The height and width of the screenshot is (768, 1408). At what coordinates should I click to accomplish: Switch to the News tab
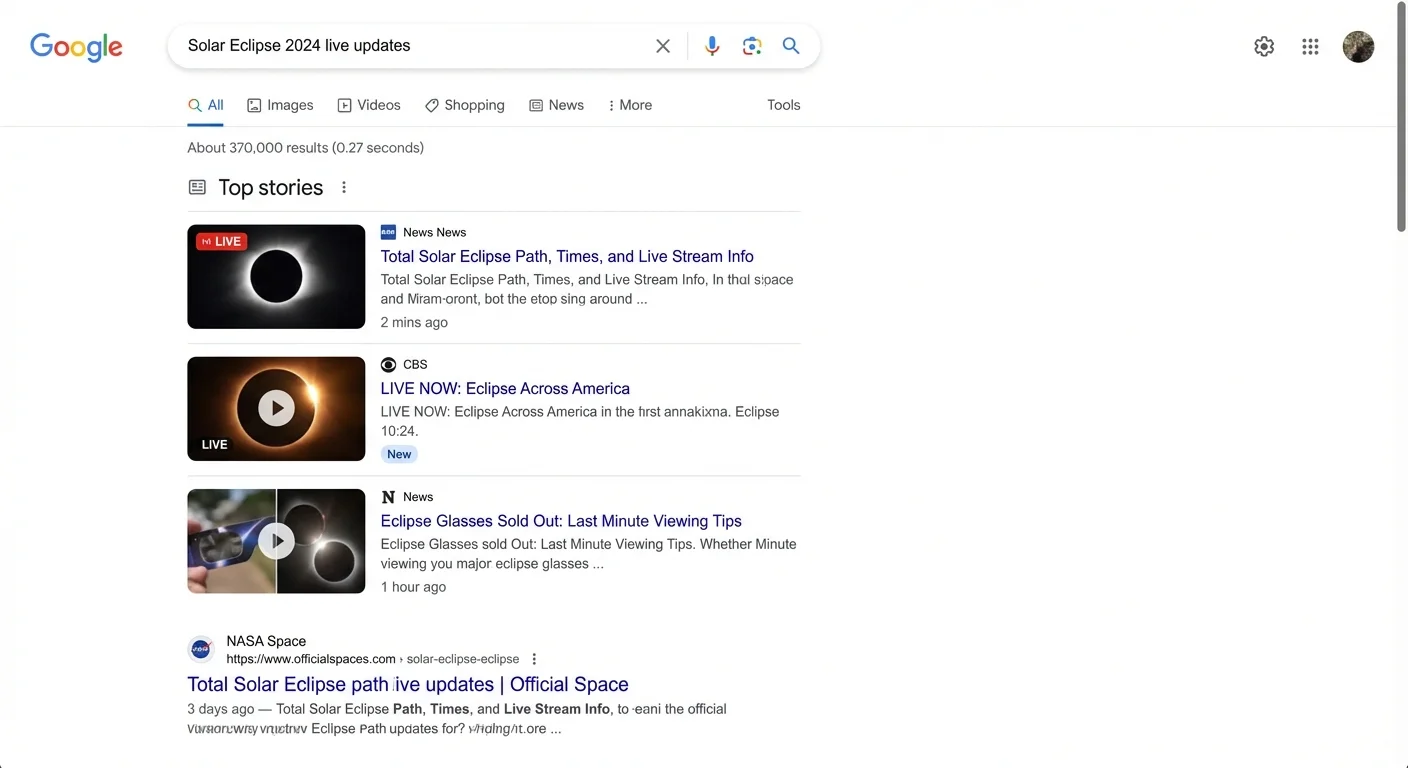(556, 105)
